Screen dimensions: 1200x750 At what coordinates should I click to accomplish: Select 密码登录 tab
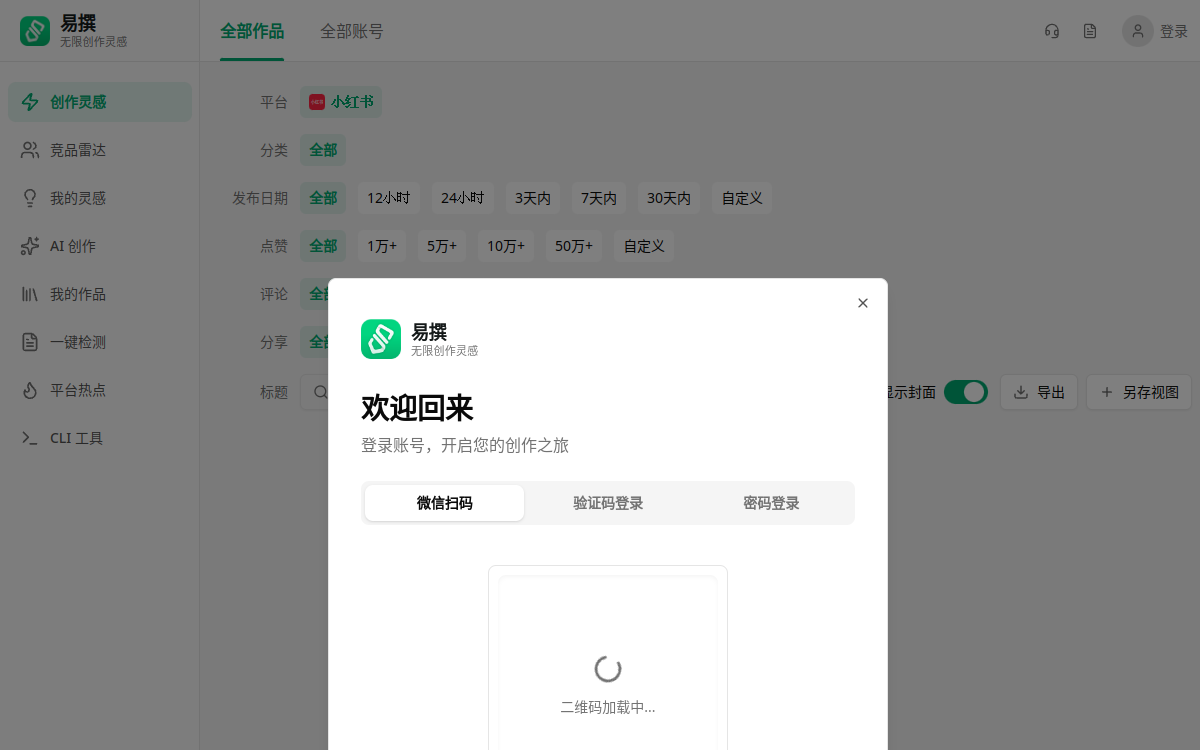pyautogui.click(x=771, y=503)
